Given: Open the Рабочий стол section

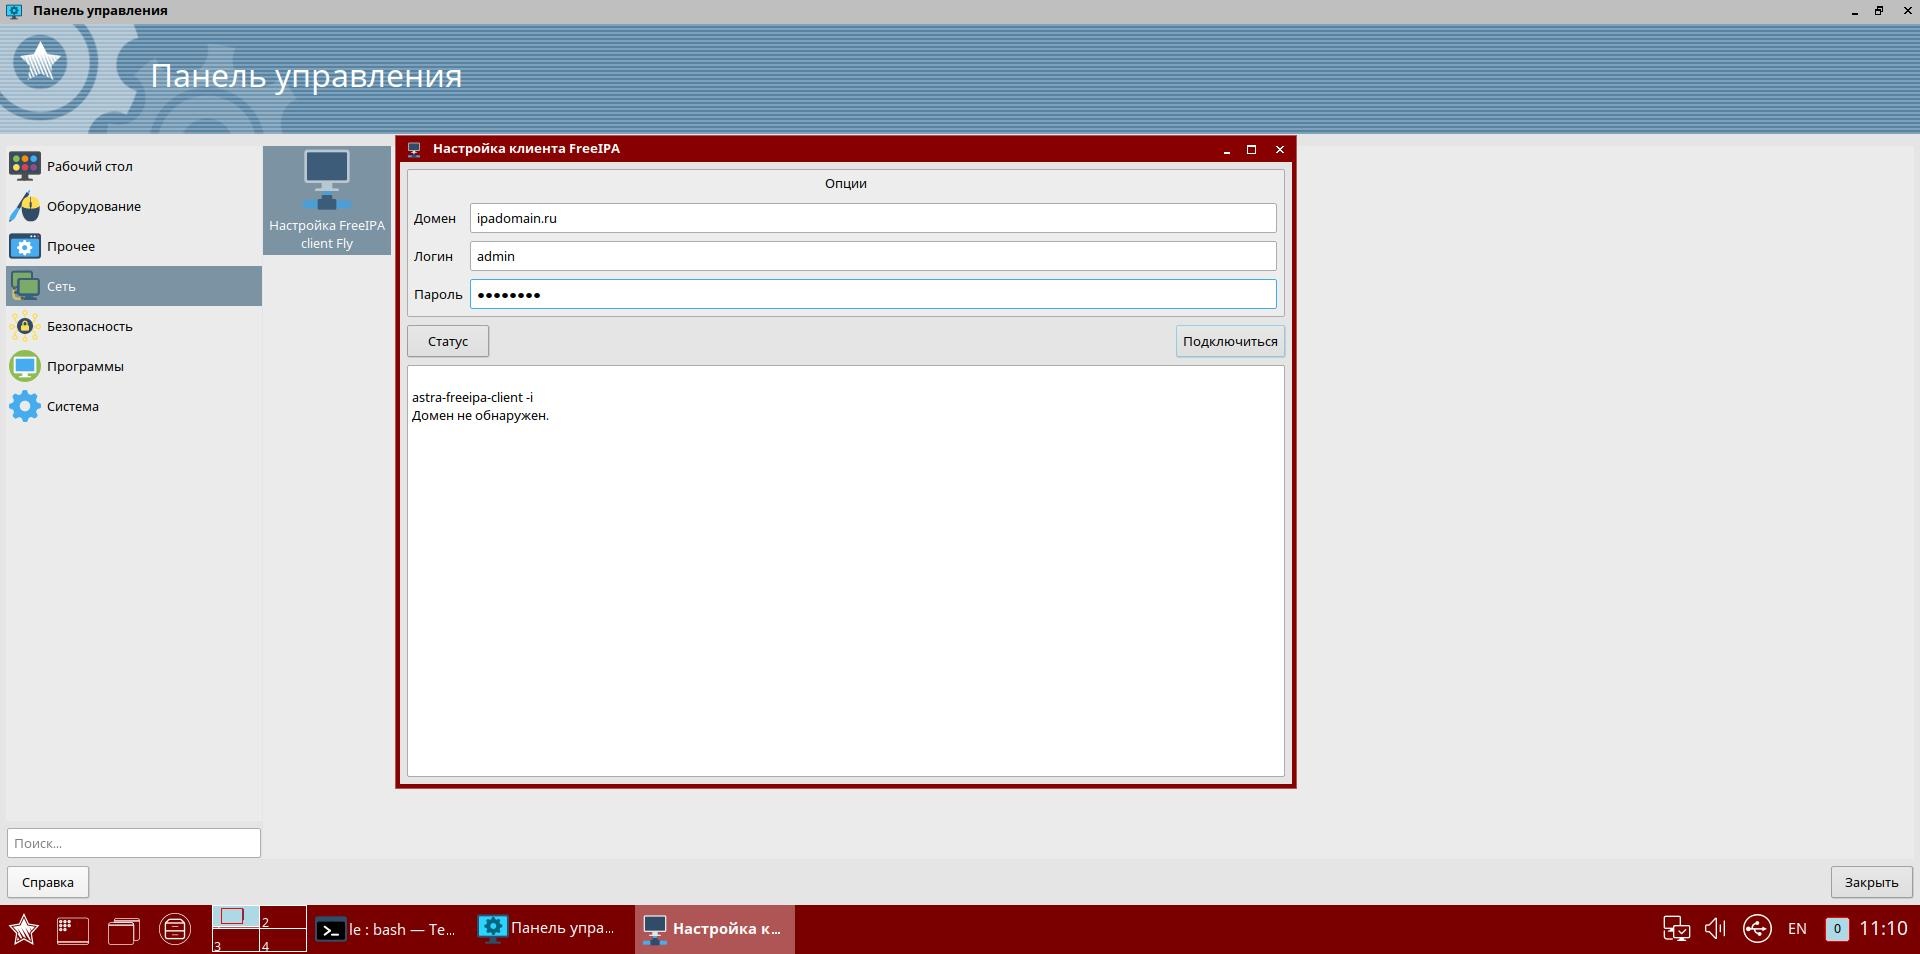Looking at the screenshot, I should click(x=89, y=166).
